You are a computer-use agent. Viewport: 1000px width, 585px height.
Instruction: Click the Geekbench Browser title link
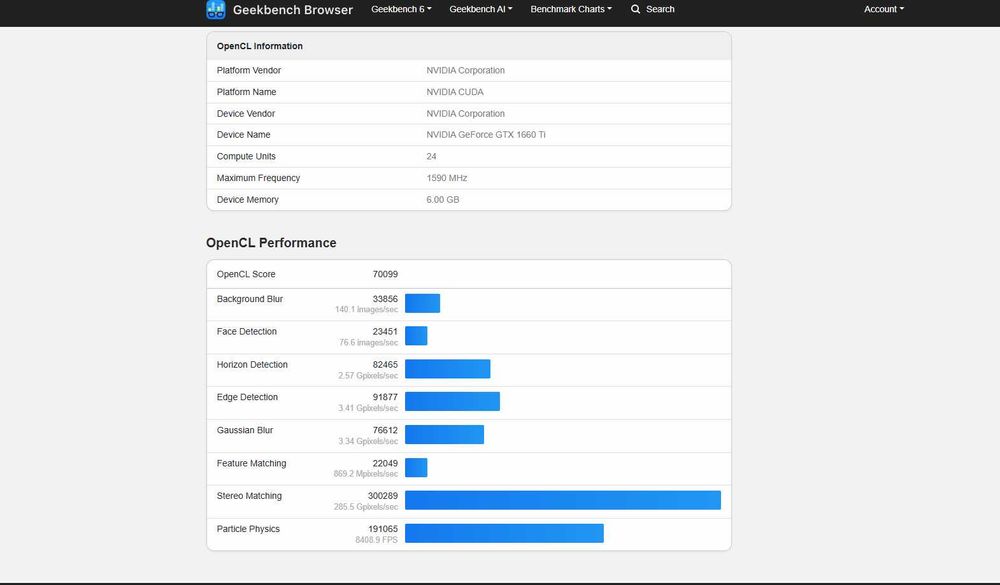pos(293,10)
